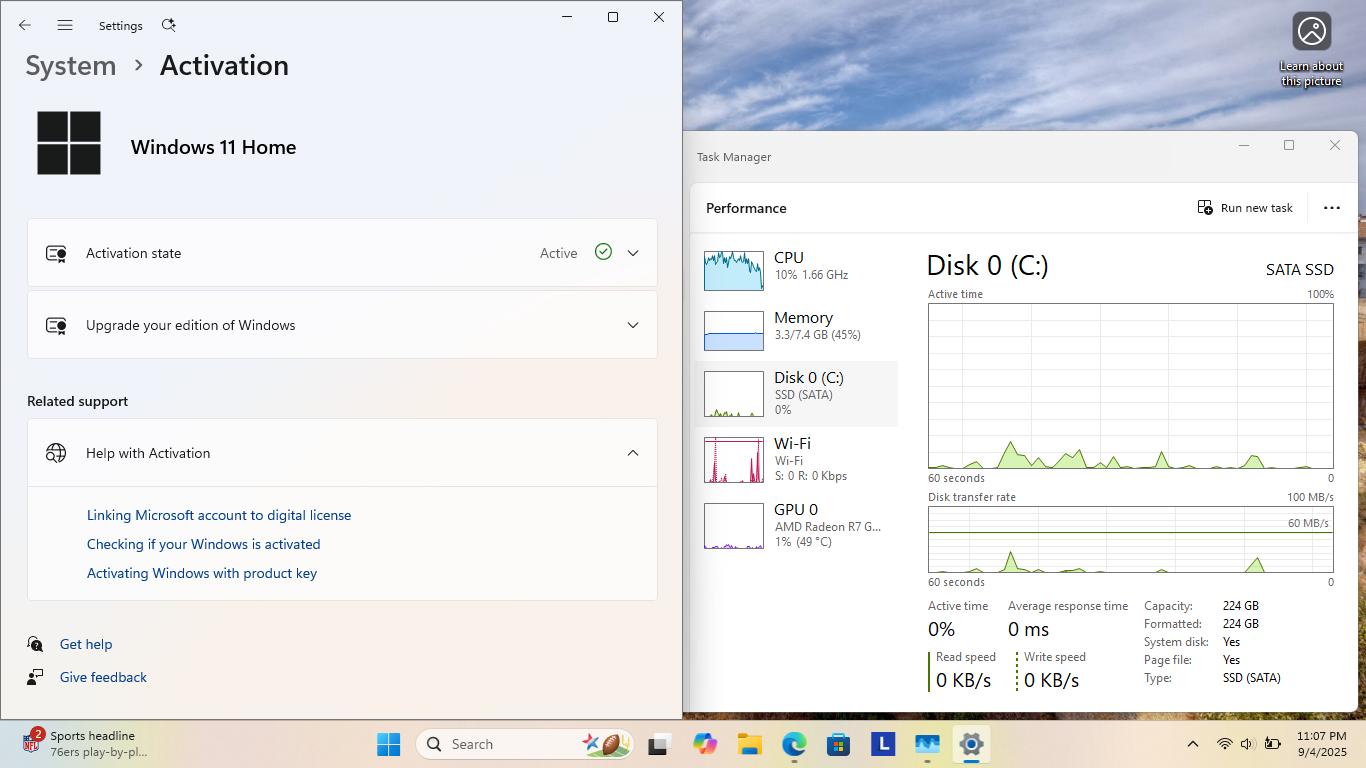
Task: Click the Disk transfer rate graph
Action: (1131, 540)
